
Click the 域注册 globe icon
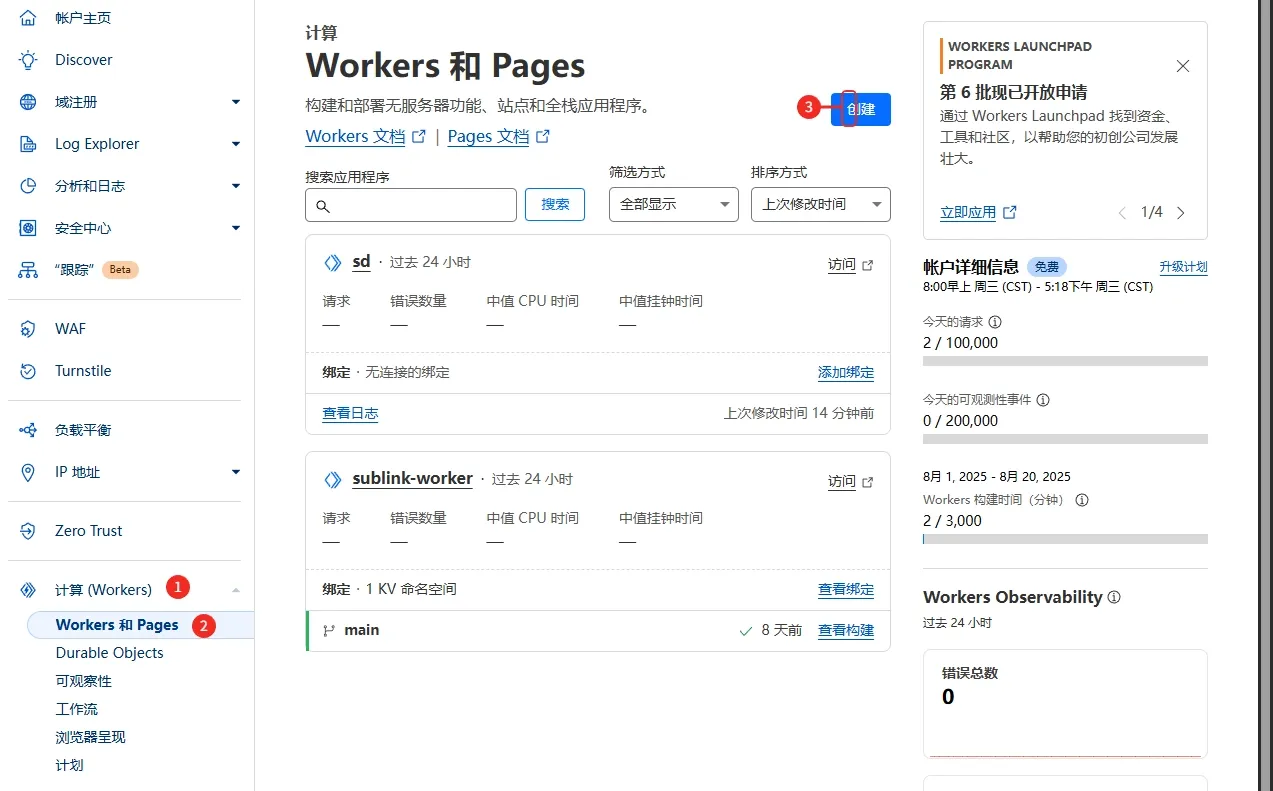click(28, 102)
